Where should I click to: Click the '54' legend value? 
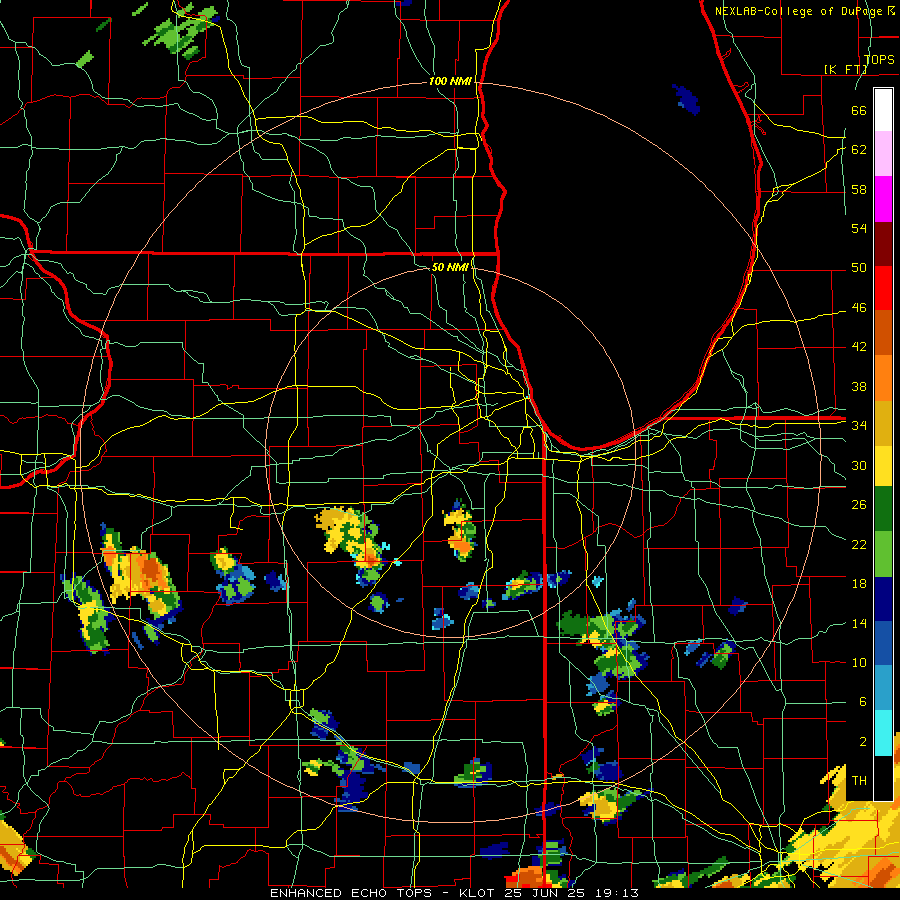coord(859,228)
